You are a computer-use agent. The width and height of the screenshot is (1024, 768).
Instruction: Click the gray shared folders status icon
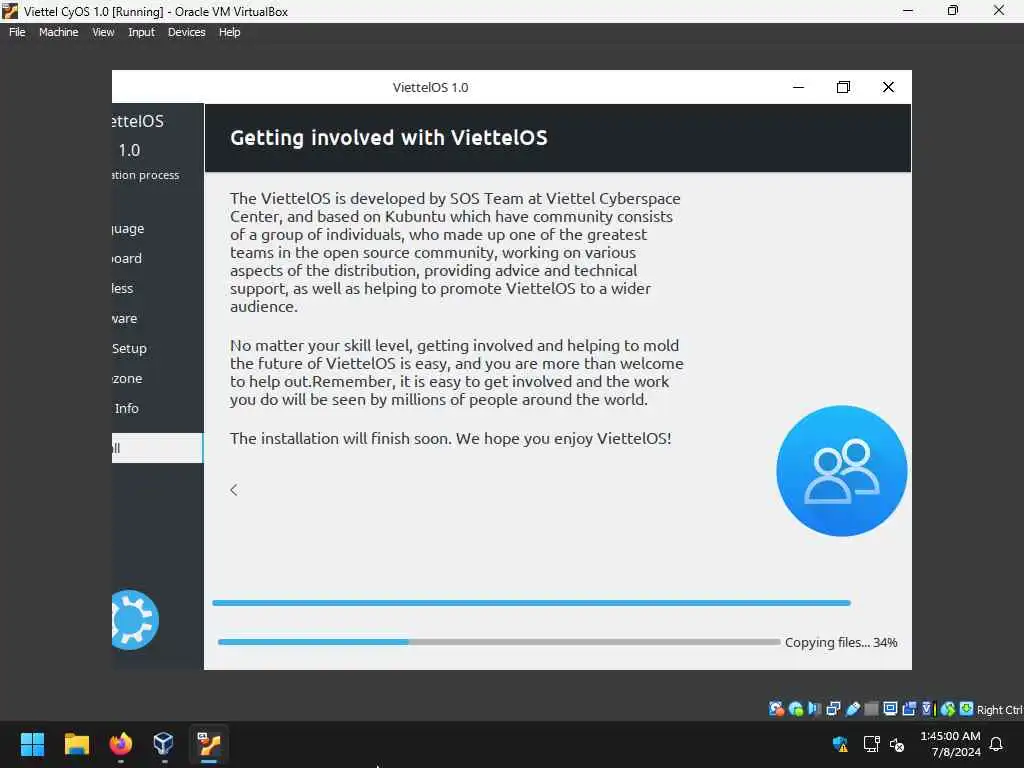click(871, 709)
